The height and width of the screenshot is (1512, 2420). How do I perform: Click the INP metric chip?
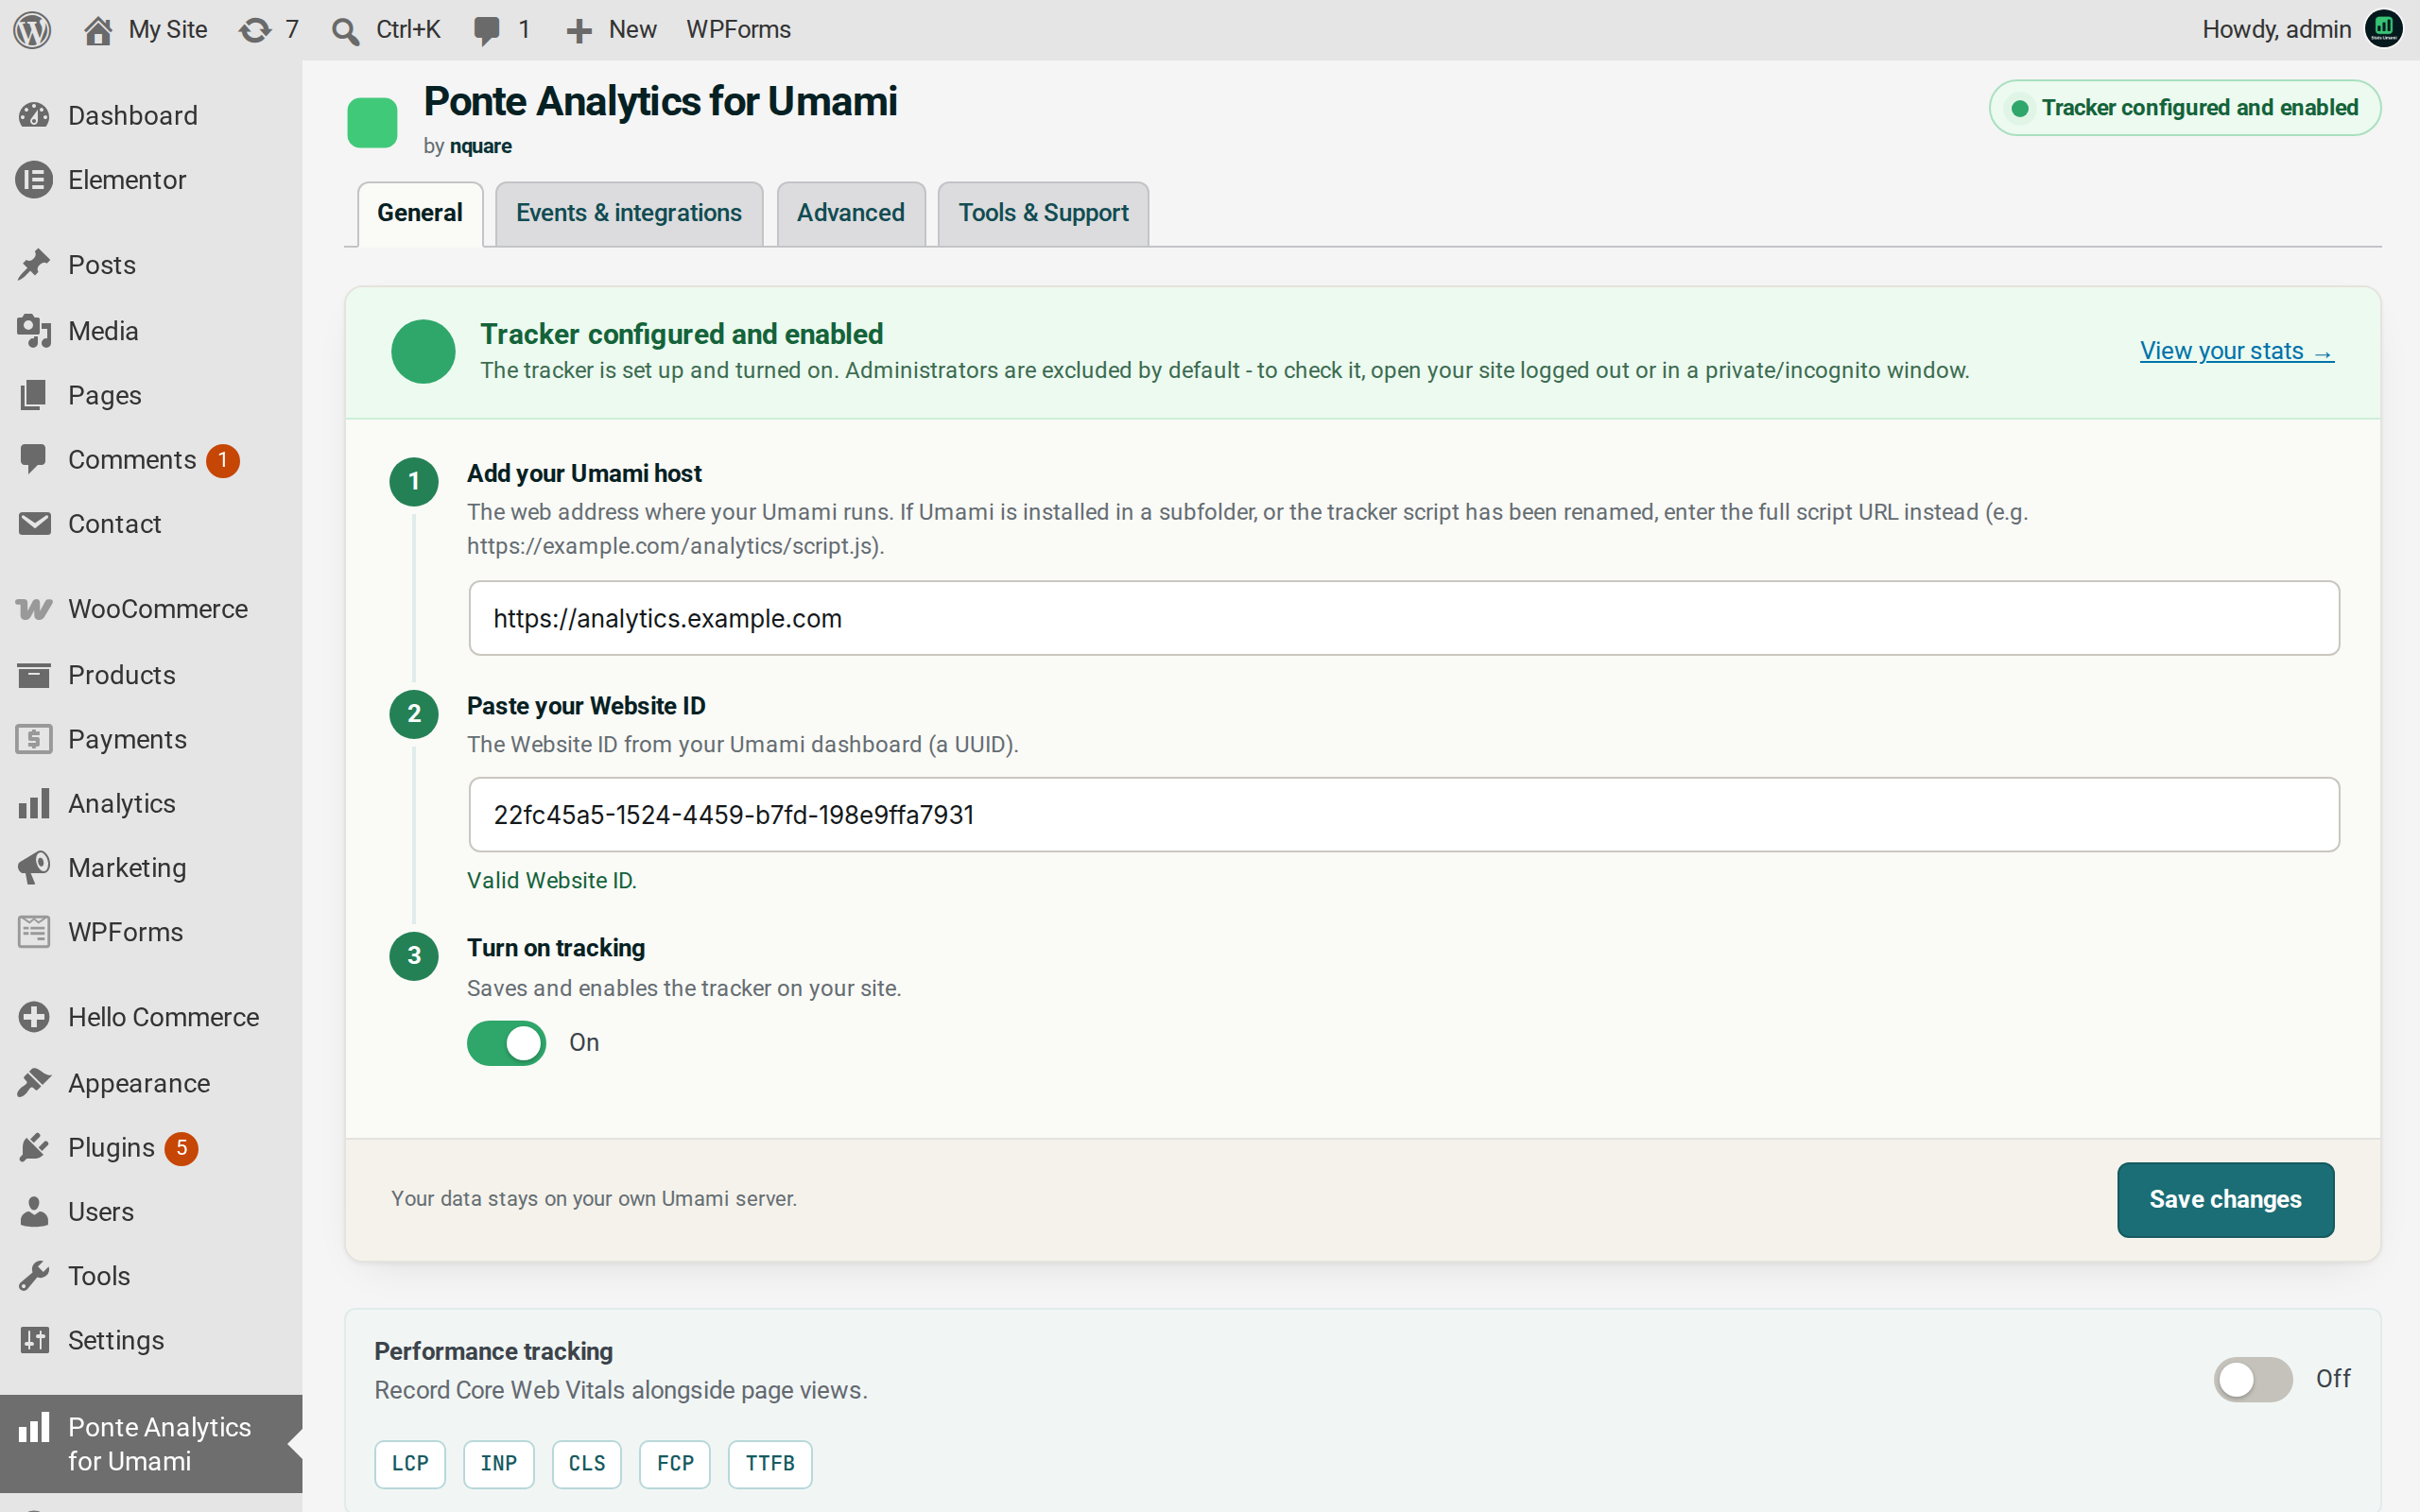tap(498, 1464)
